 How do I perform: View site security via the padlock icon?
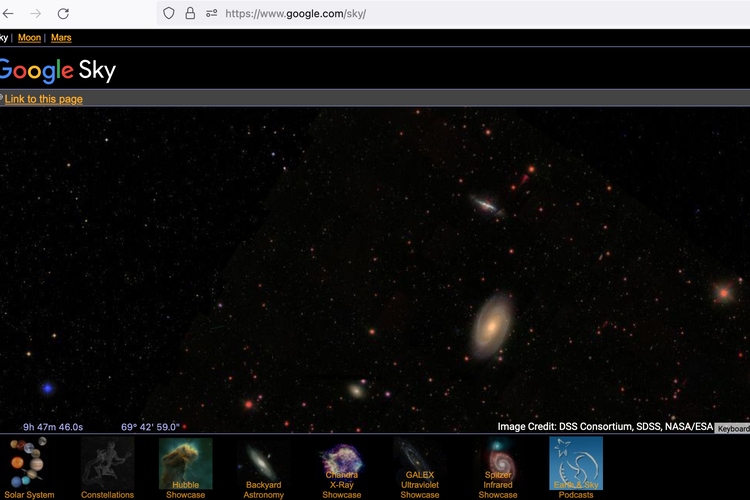190,14
